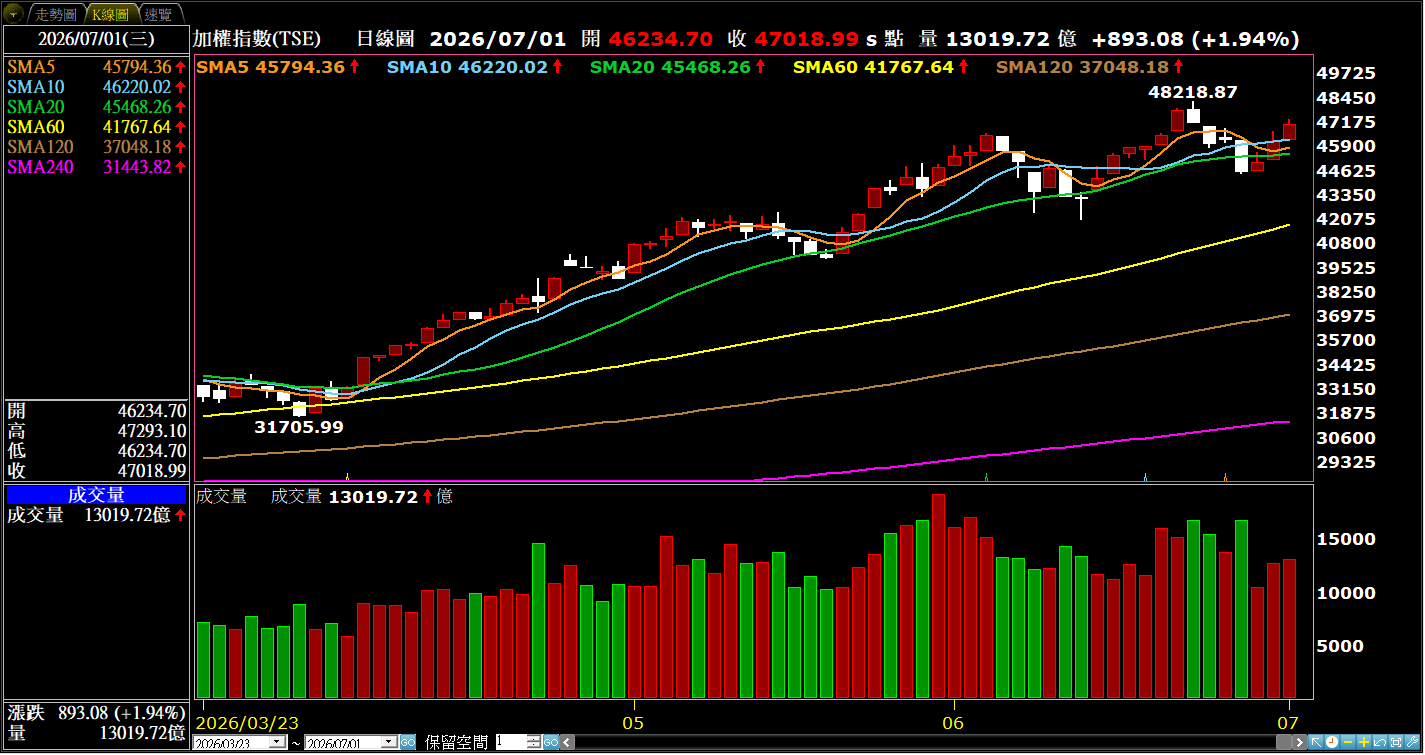Select the arrow cursor tool icon
1425x755 pixels.
point(1316,742)
